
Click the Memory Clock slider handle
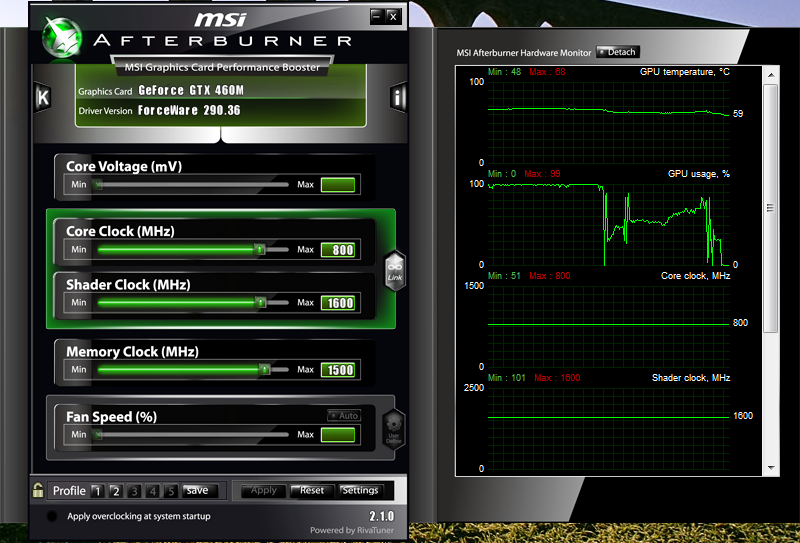pyautogui.click(x=264, y=369)
